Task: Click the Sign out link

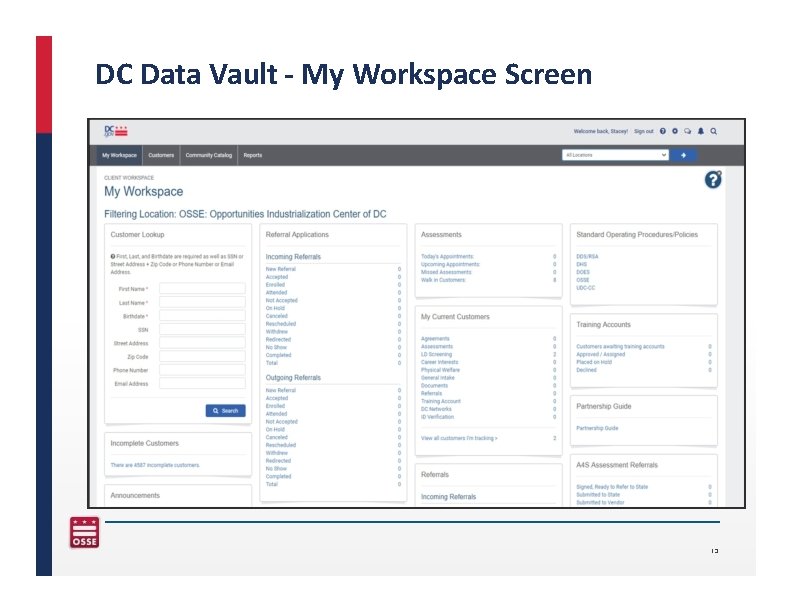Action: (644, 131)
